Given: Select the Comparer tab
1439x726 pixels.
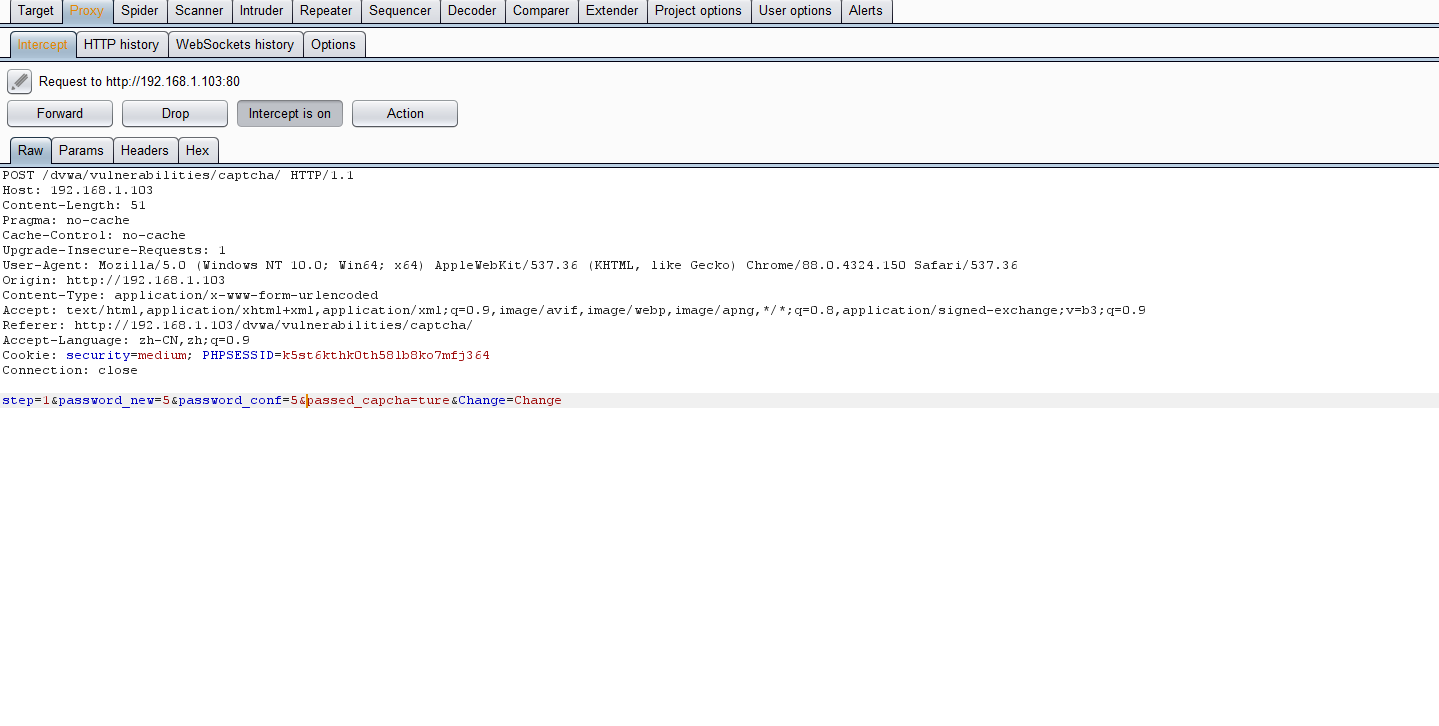Looking at the screenshot, I should click(x=541, y=11).
